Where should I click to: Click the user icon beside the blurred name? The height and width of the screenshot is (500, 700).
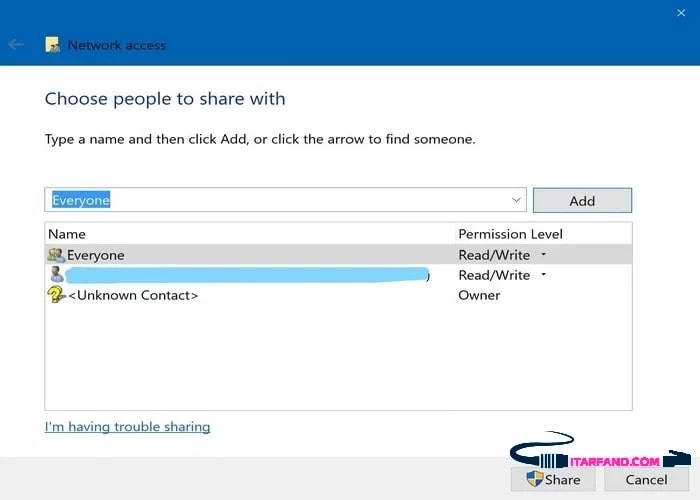click(56, 274)
